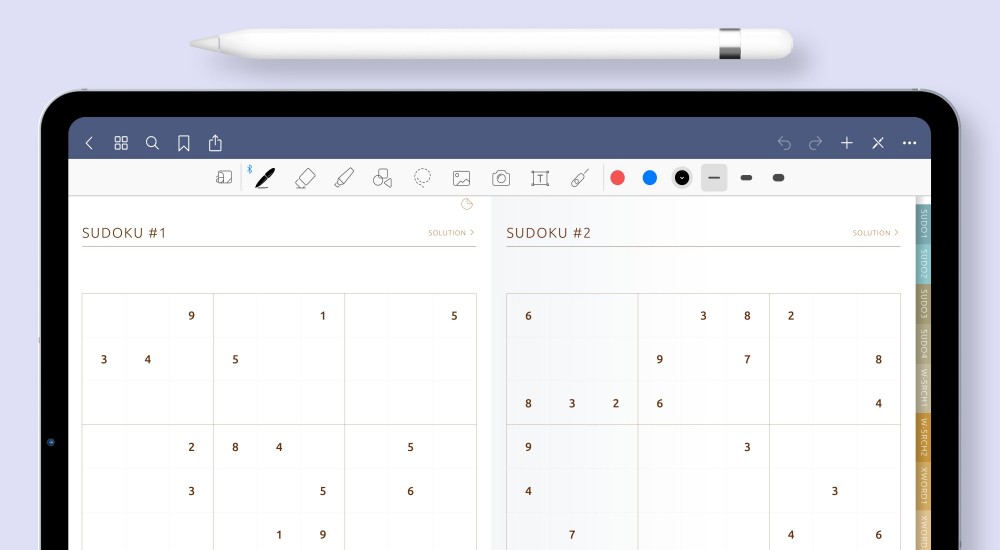Toggle the zoom window tool
The width and height of the screenshot is (1000, 550).
tap(224, 178)
